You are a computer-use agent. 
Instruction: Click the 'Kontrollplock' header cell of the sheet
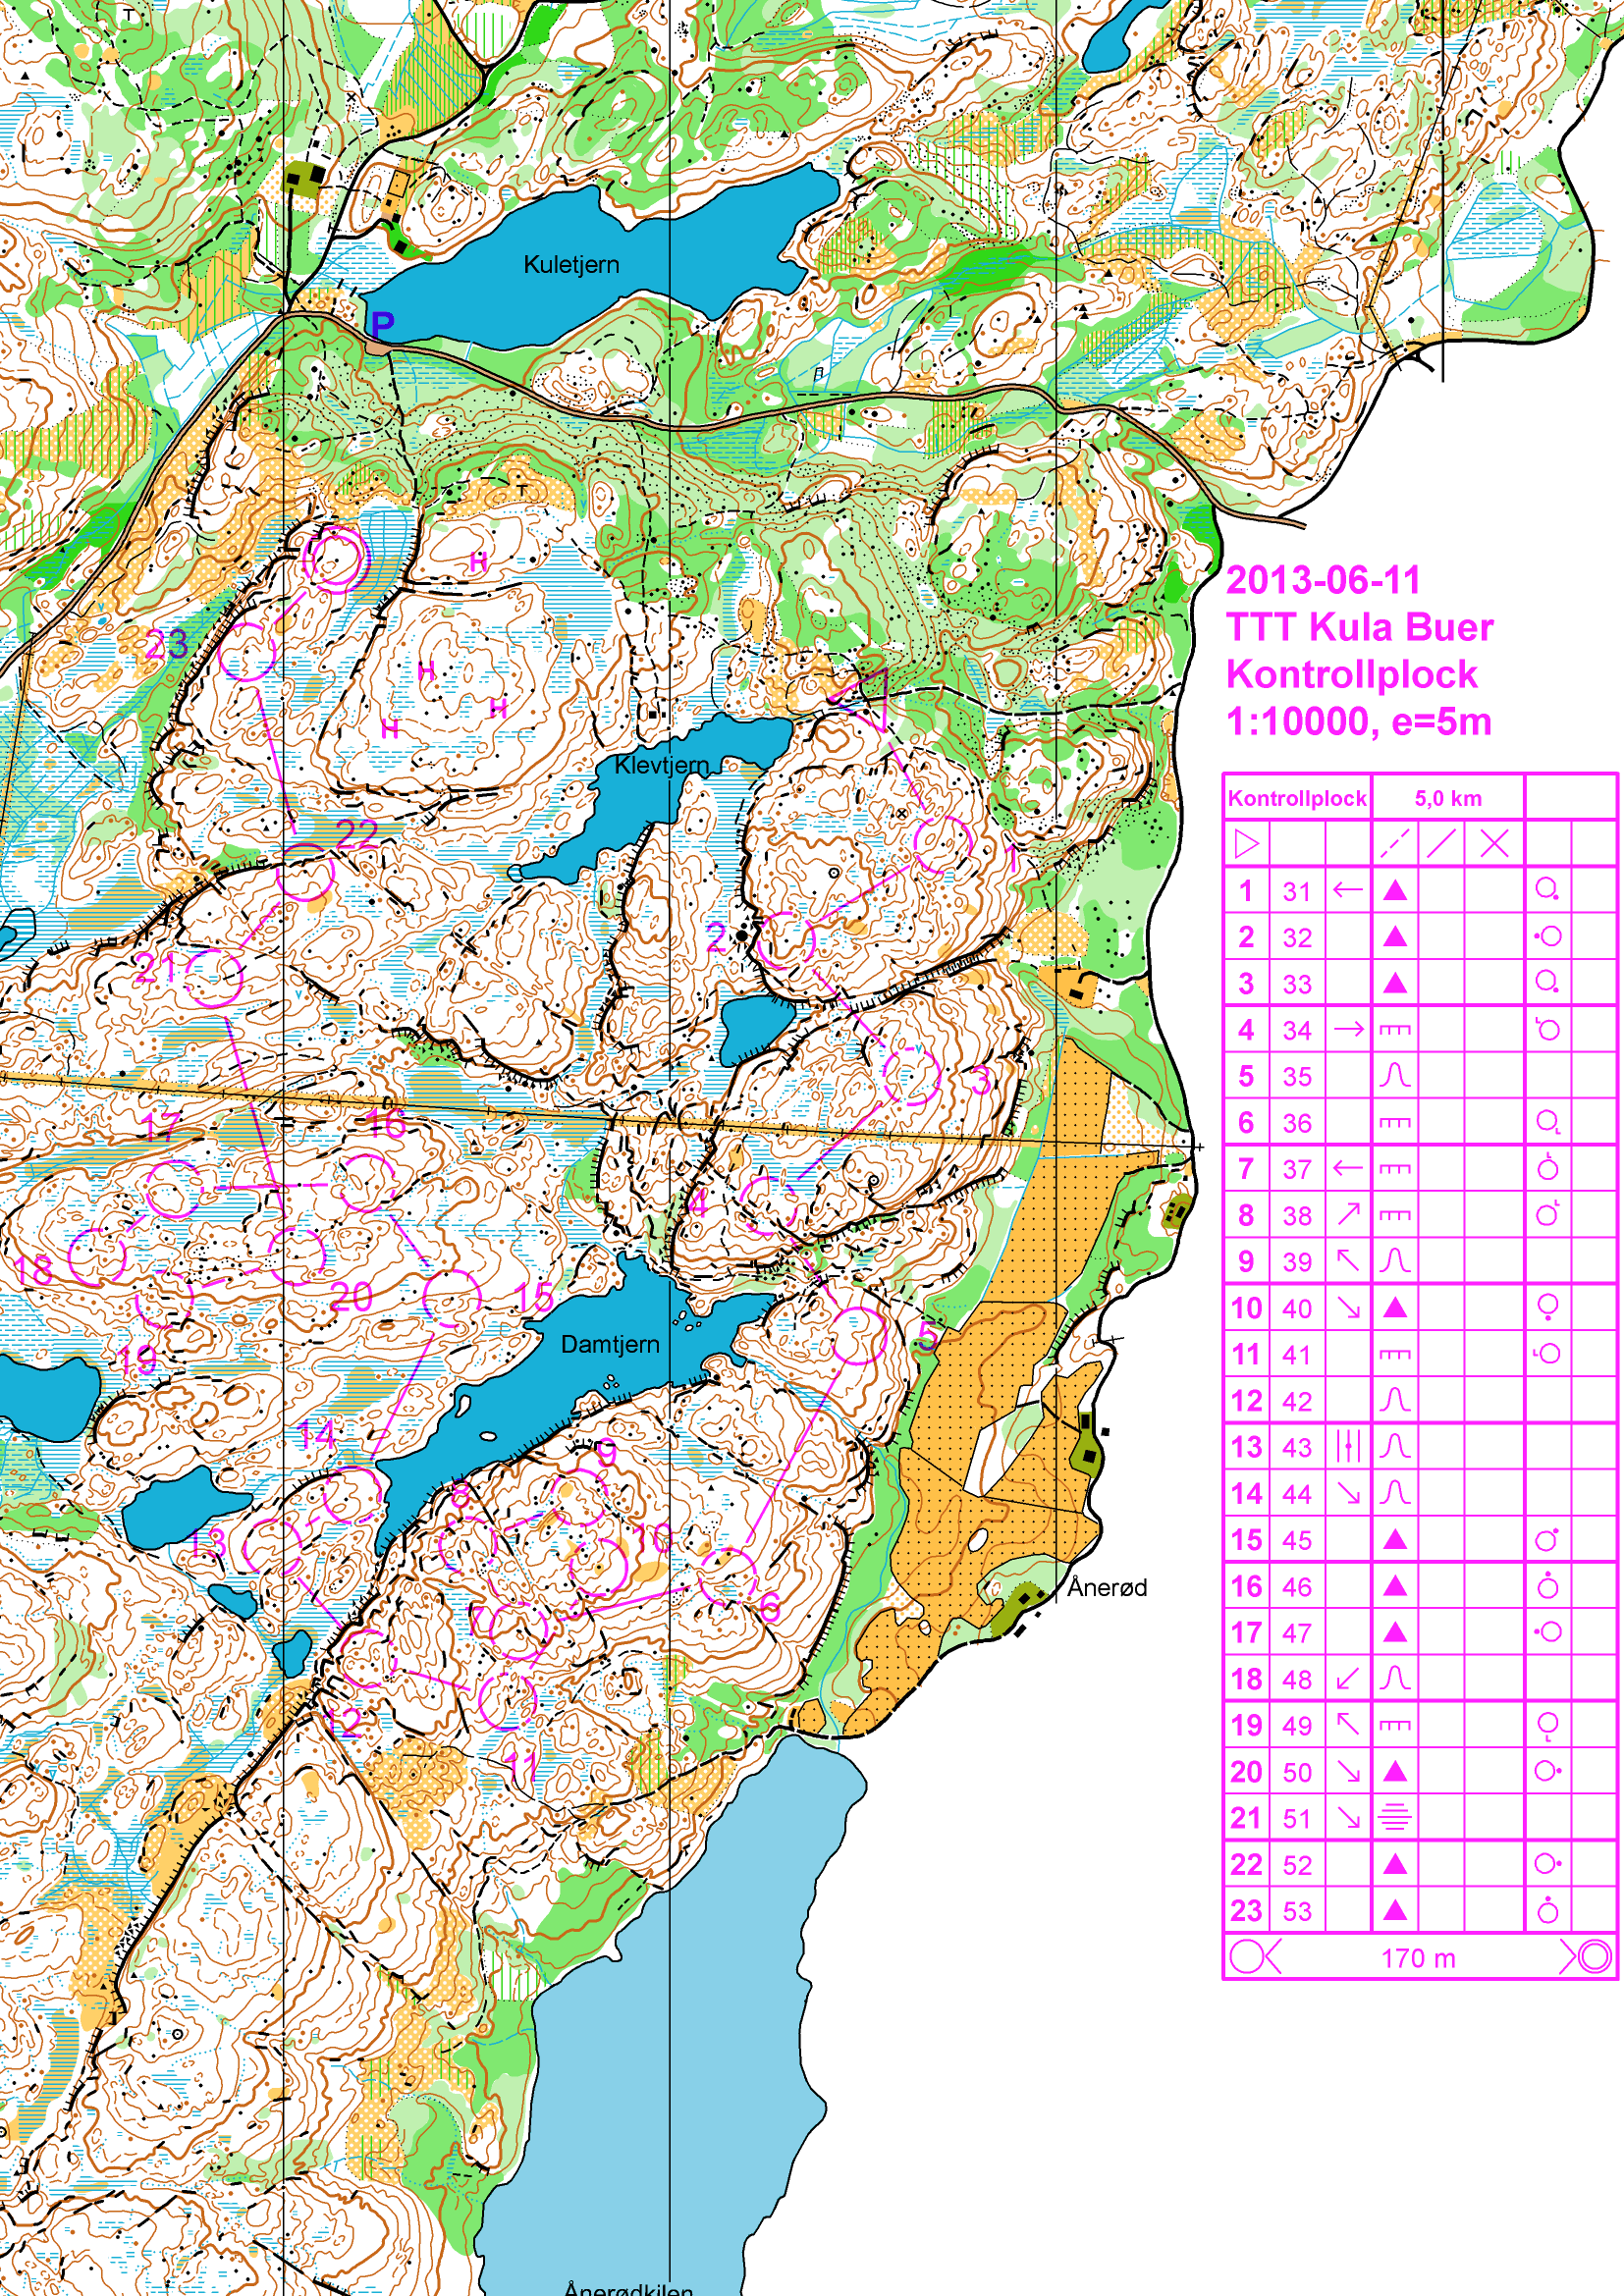[1297, 798]
